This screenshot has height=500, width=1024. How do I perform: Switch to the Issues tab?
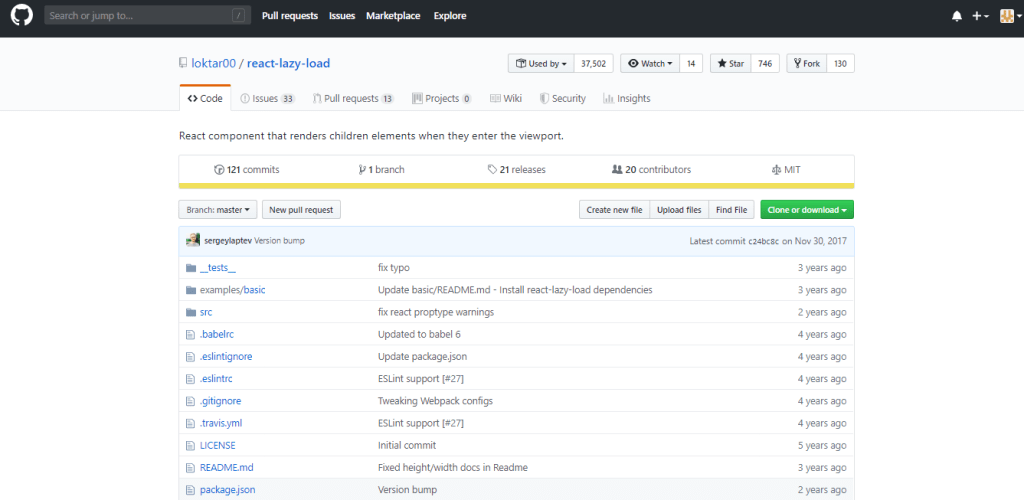coord(268,99)
